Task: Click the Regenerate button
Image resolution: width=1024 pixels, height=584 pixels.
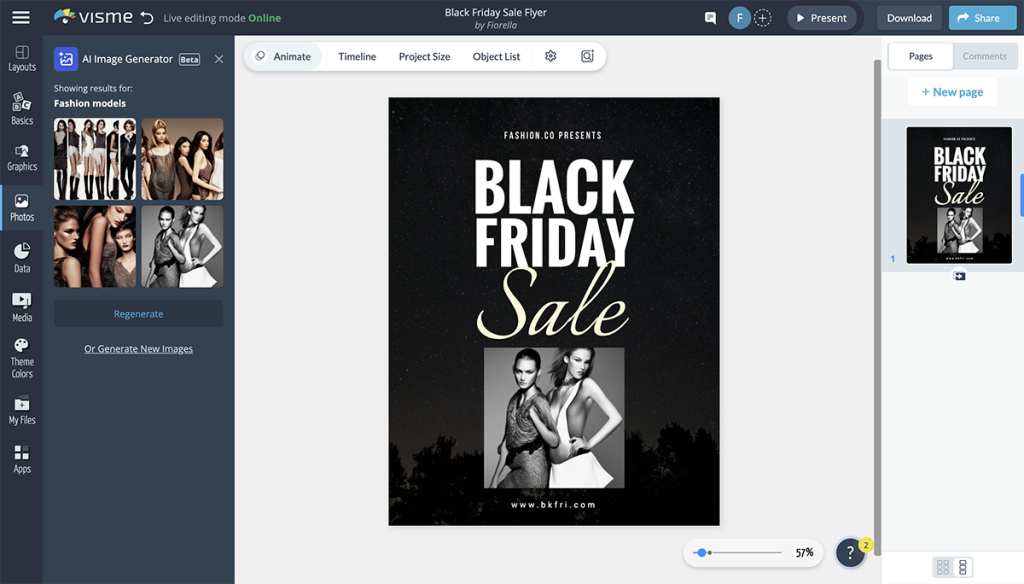Action: pos(139,313)
